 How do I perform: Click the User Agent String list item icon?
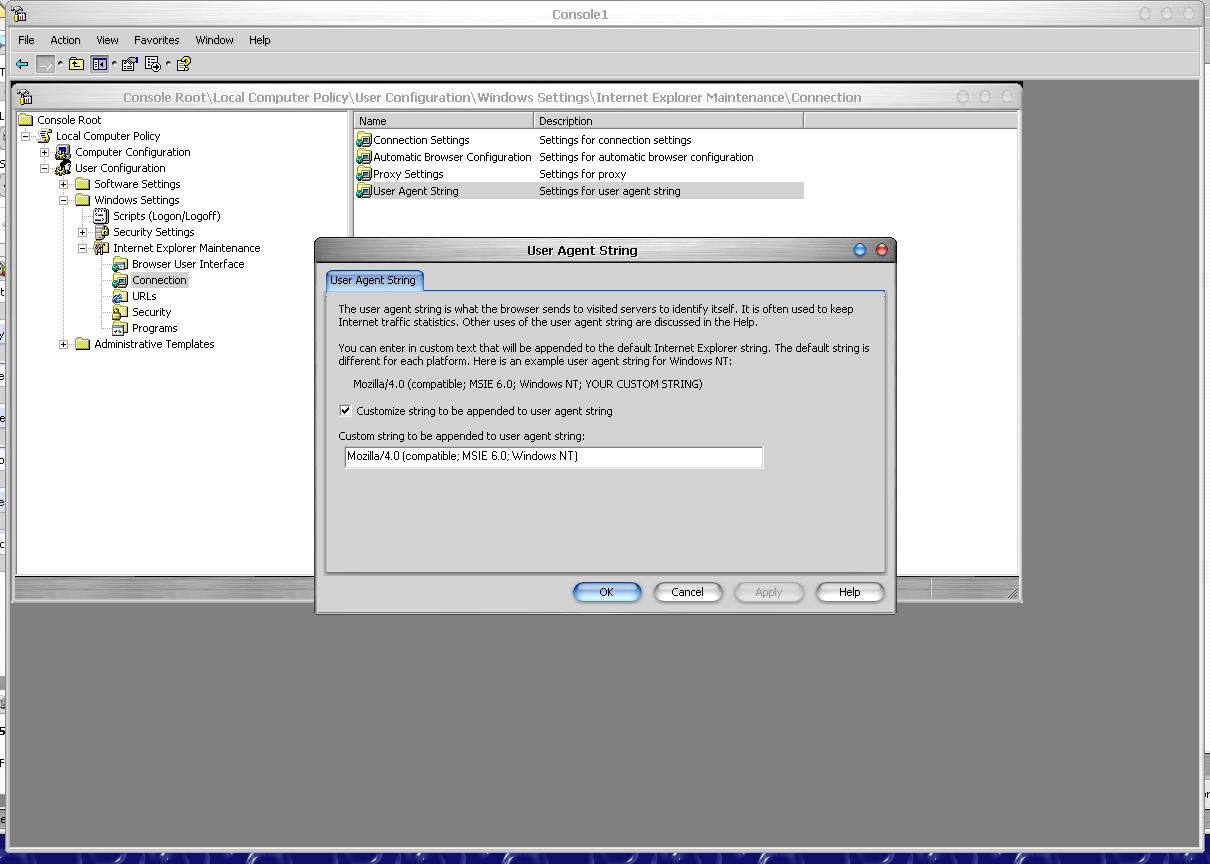click(364, 191)
